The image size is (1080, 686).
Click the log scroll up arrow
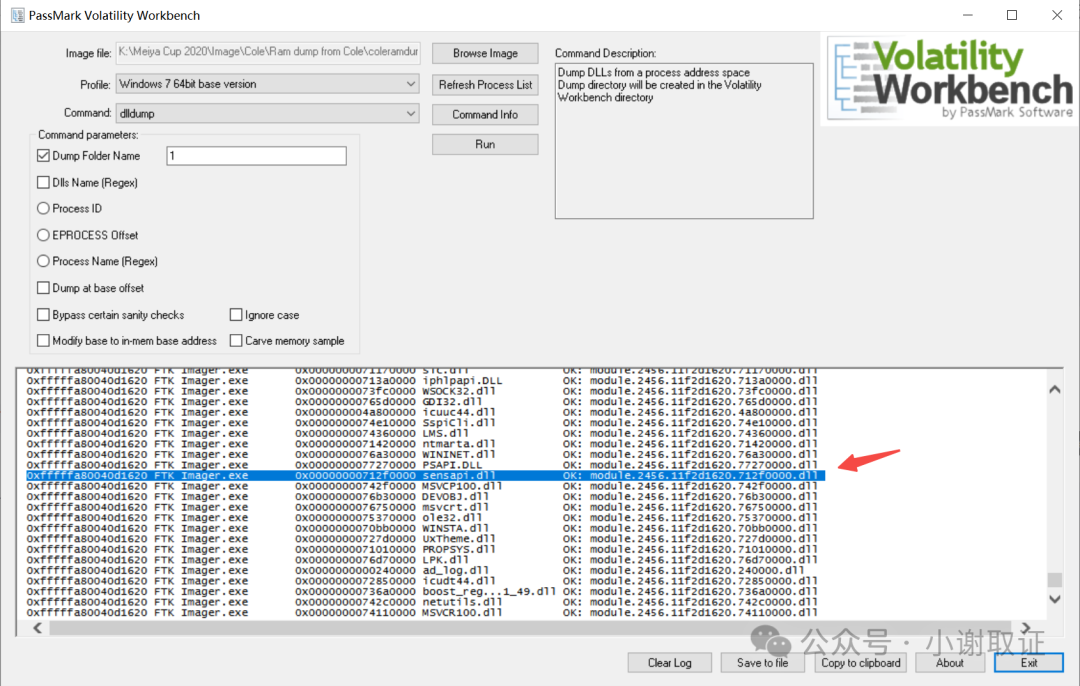click(x=1055, y=390)
